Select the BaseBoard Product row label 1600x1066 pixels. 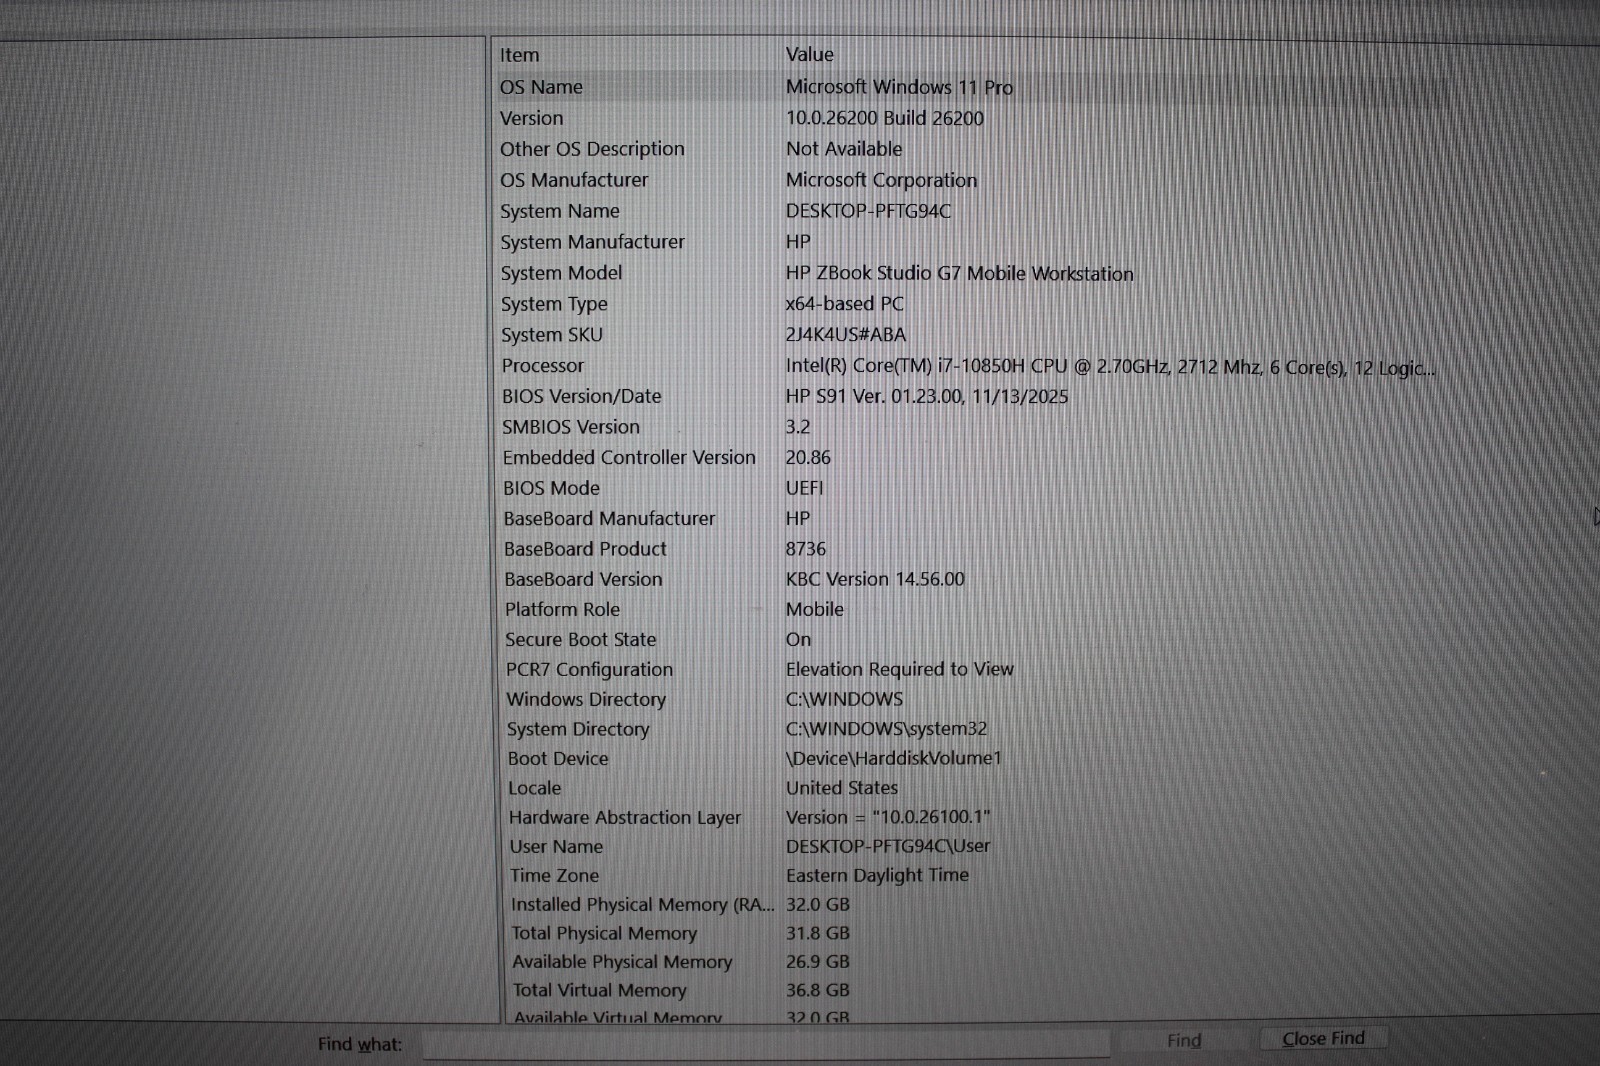(x=585, y=549)
